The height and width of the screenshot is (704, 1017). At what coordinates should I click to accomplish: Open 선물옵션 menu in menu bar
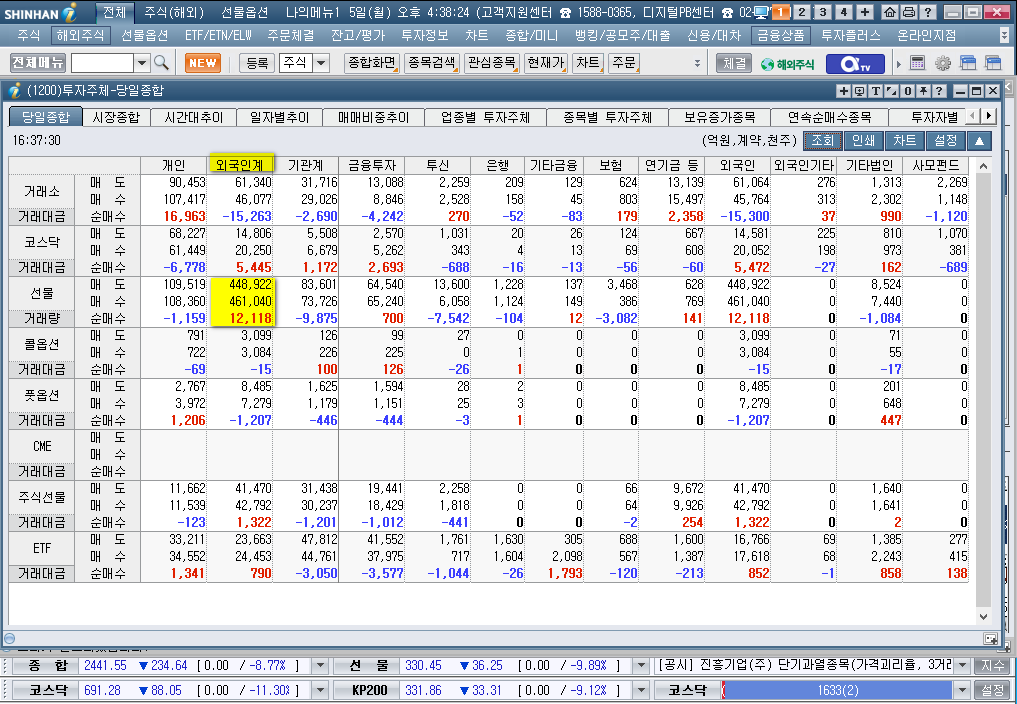(144, 35)
